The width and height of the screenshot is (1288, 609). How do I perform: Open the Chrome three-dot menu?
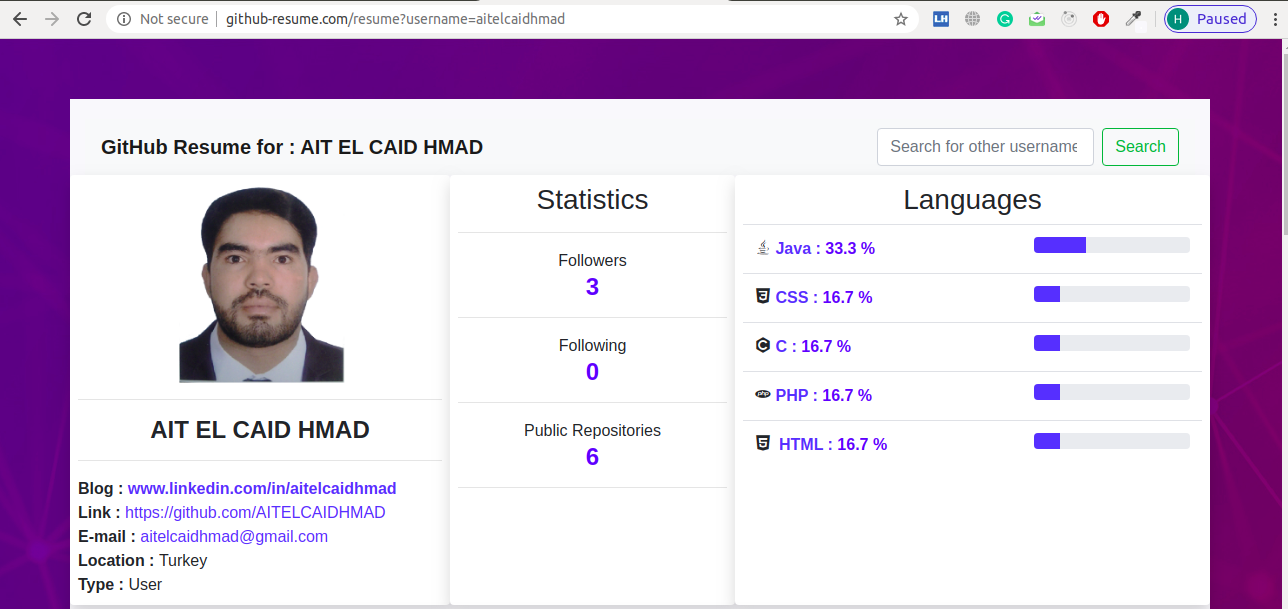(1272, 19)
